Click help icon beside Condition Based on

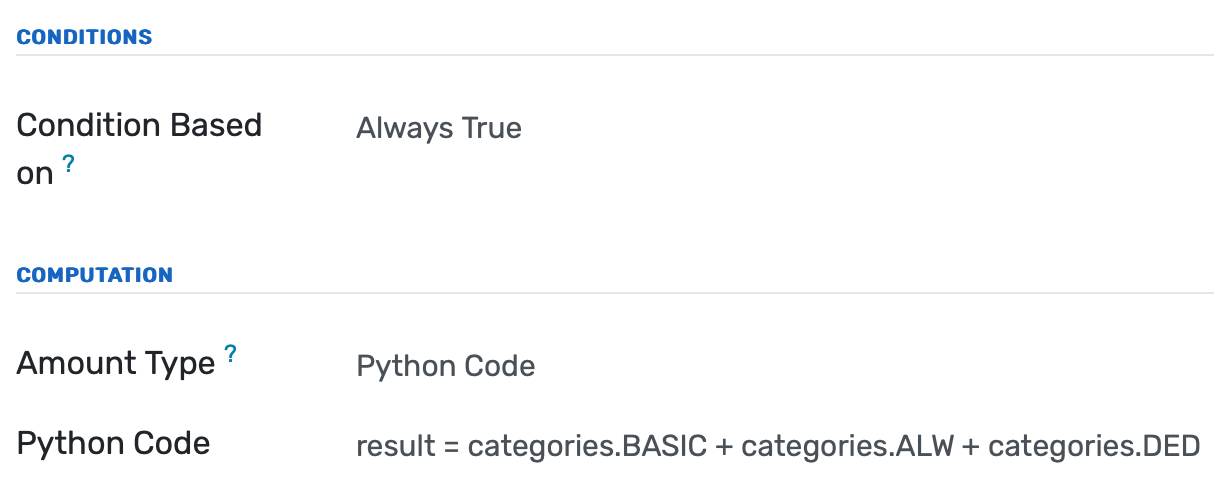tap(69, 164)
